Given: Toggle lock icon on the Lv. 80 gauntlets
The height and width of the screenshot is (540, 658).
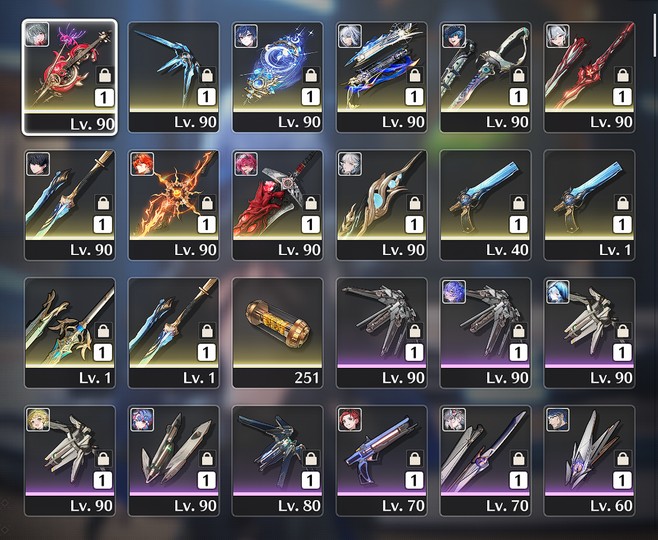Looking at the screenshot, I should click(x=311, y=459).
